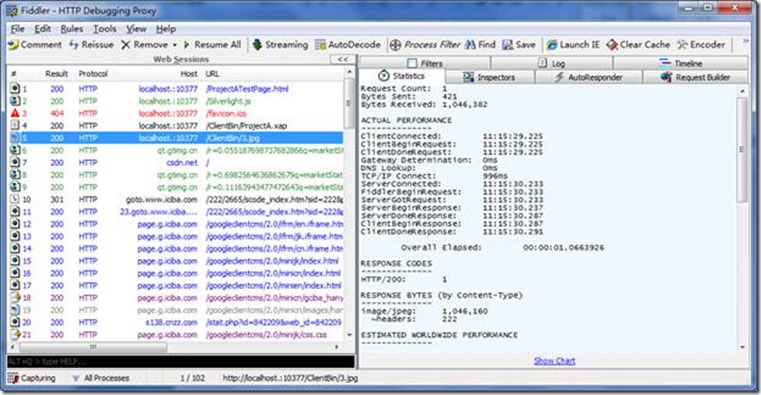
Task: Click sessions list scroll up arrow
Action: (x=349, y=73)
